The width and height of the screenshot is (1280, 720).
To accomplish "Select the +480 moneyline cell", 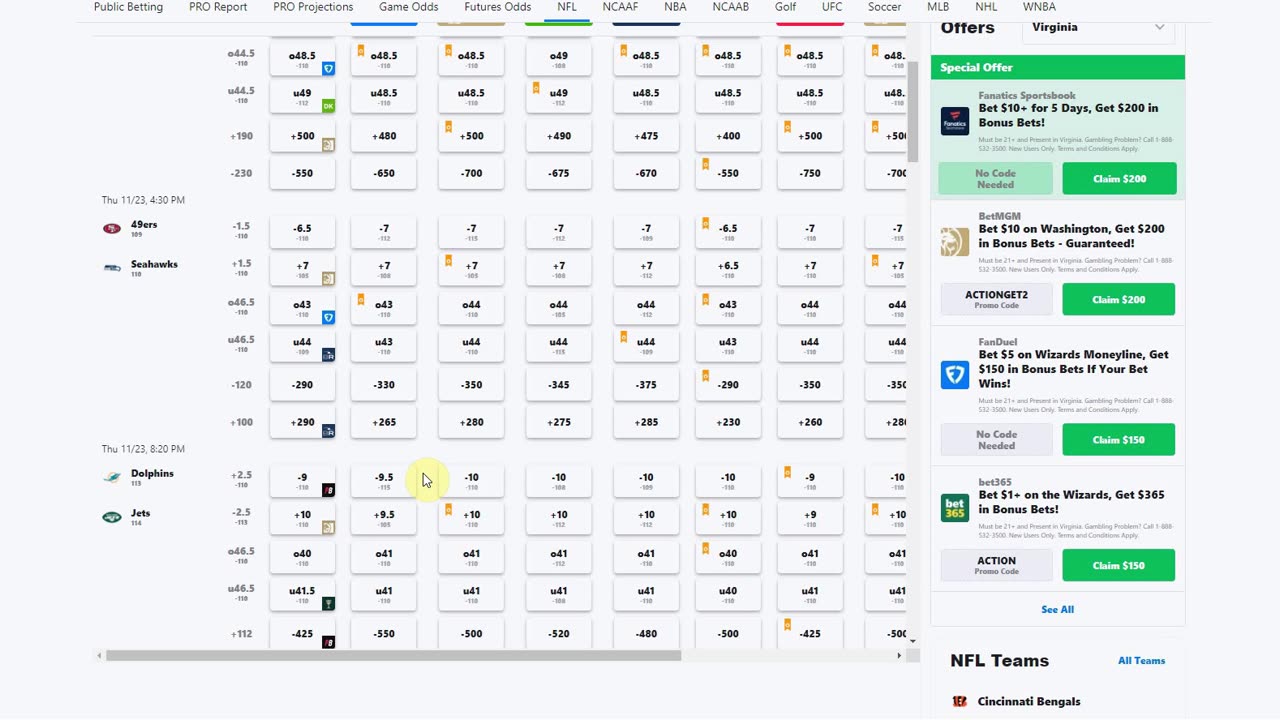I will [x=384, y=136].
